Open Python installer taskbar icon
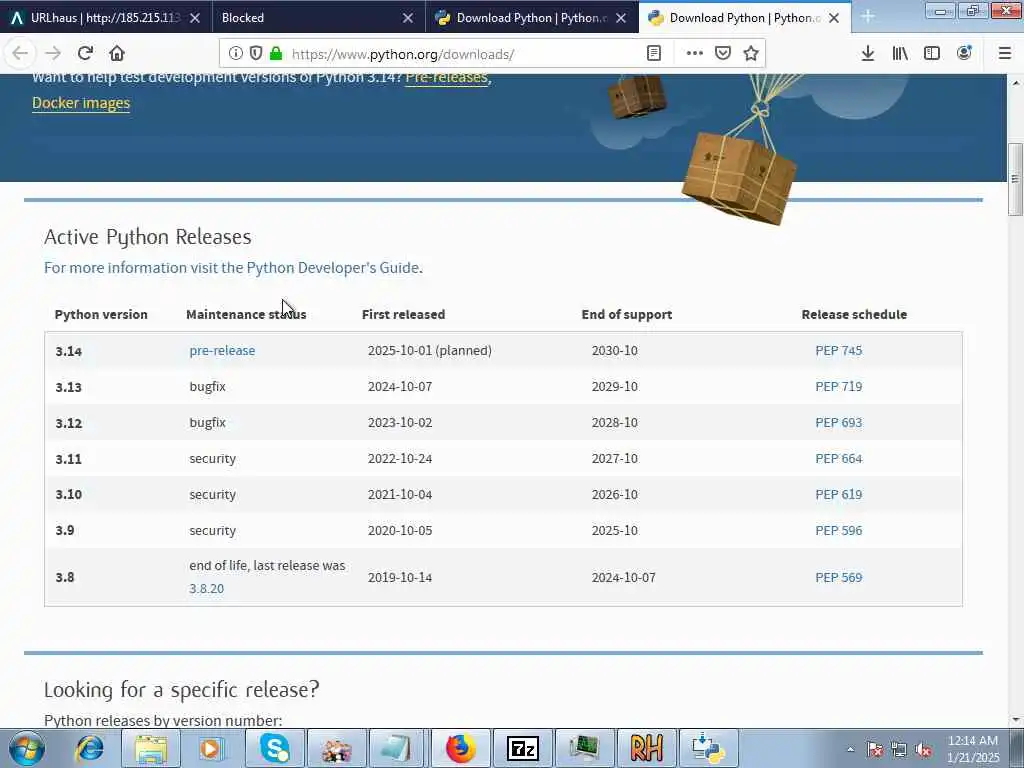Image resolution: width=1024 pixels, height=768 pixels. (708, 748)
